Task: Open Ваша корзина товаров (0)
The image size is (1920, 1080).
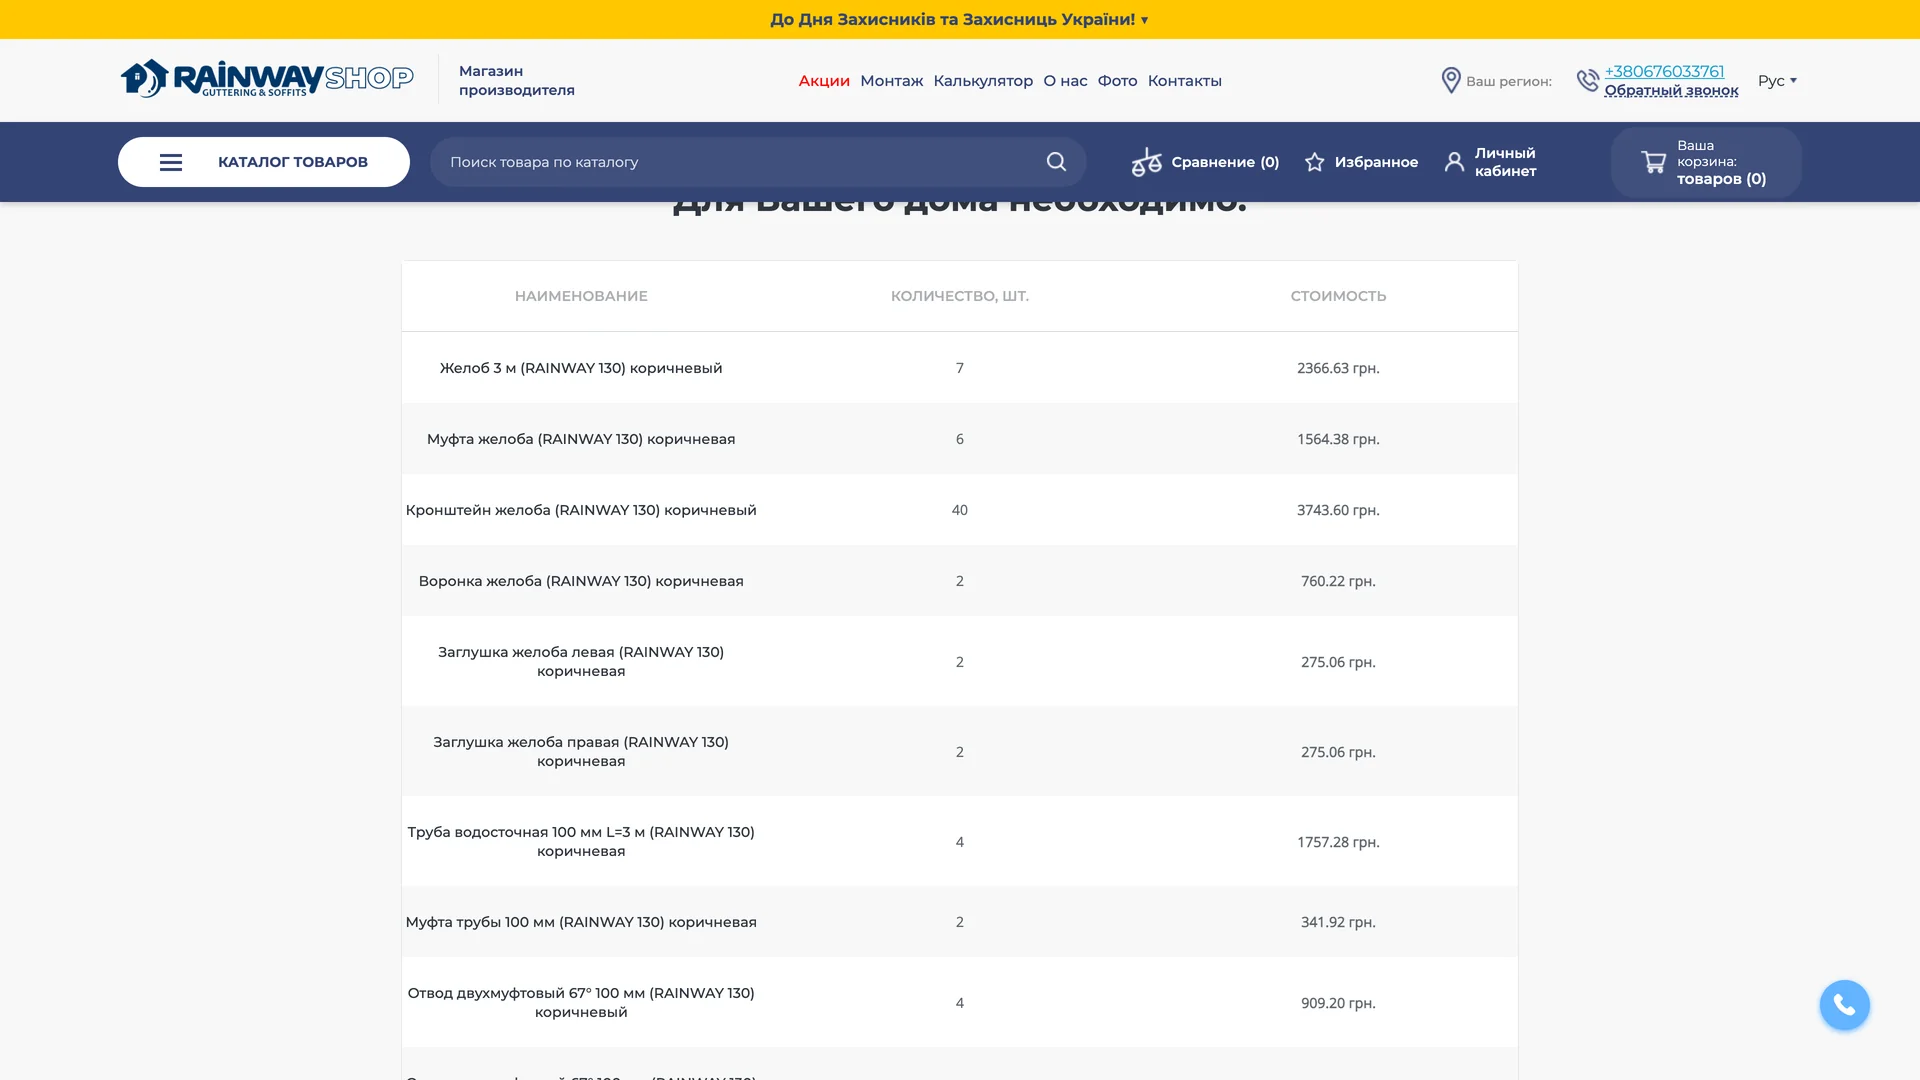Action: tap(1706, 162)
